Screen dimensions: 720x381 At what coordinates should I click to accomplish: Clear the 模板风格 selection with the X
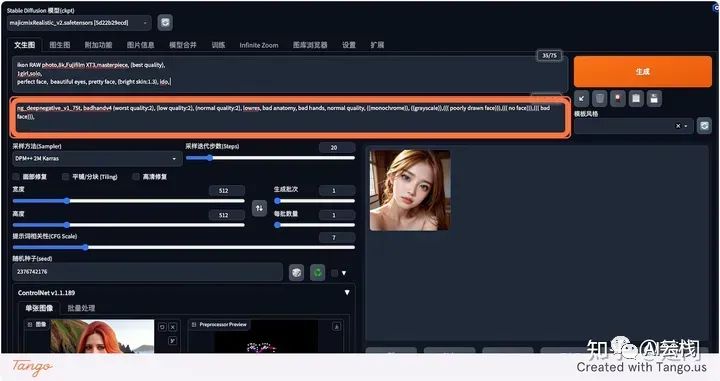coord(678,126)
